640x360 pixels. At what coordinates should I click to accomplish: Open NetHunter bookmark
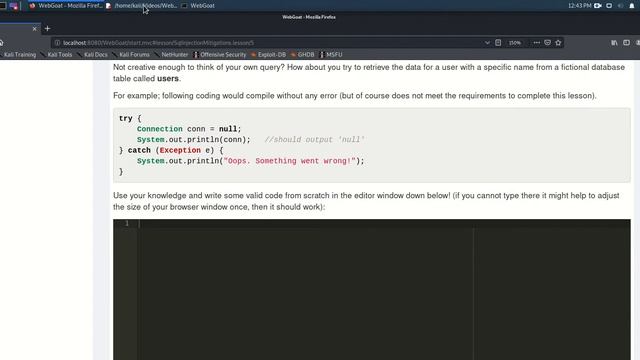point(171,54)
